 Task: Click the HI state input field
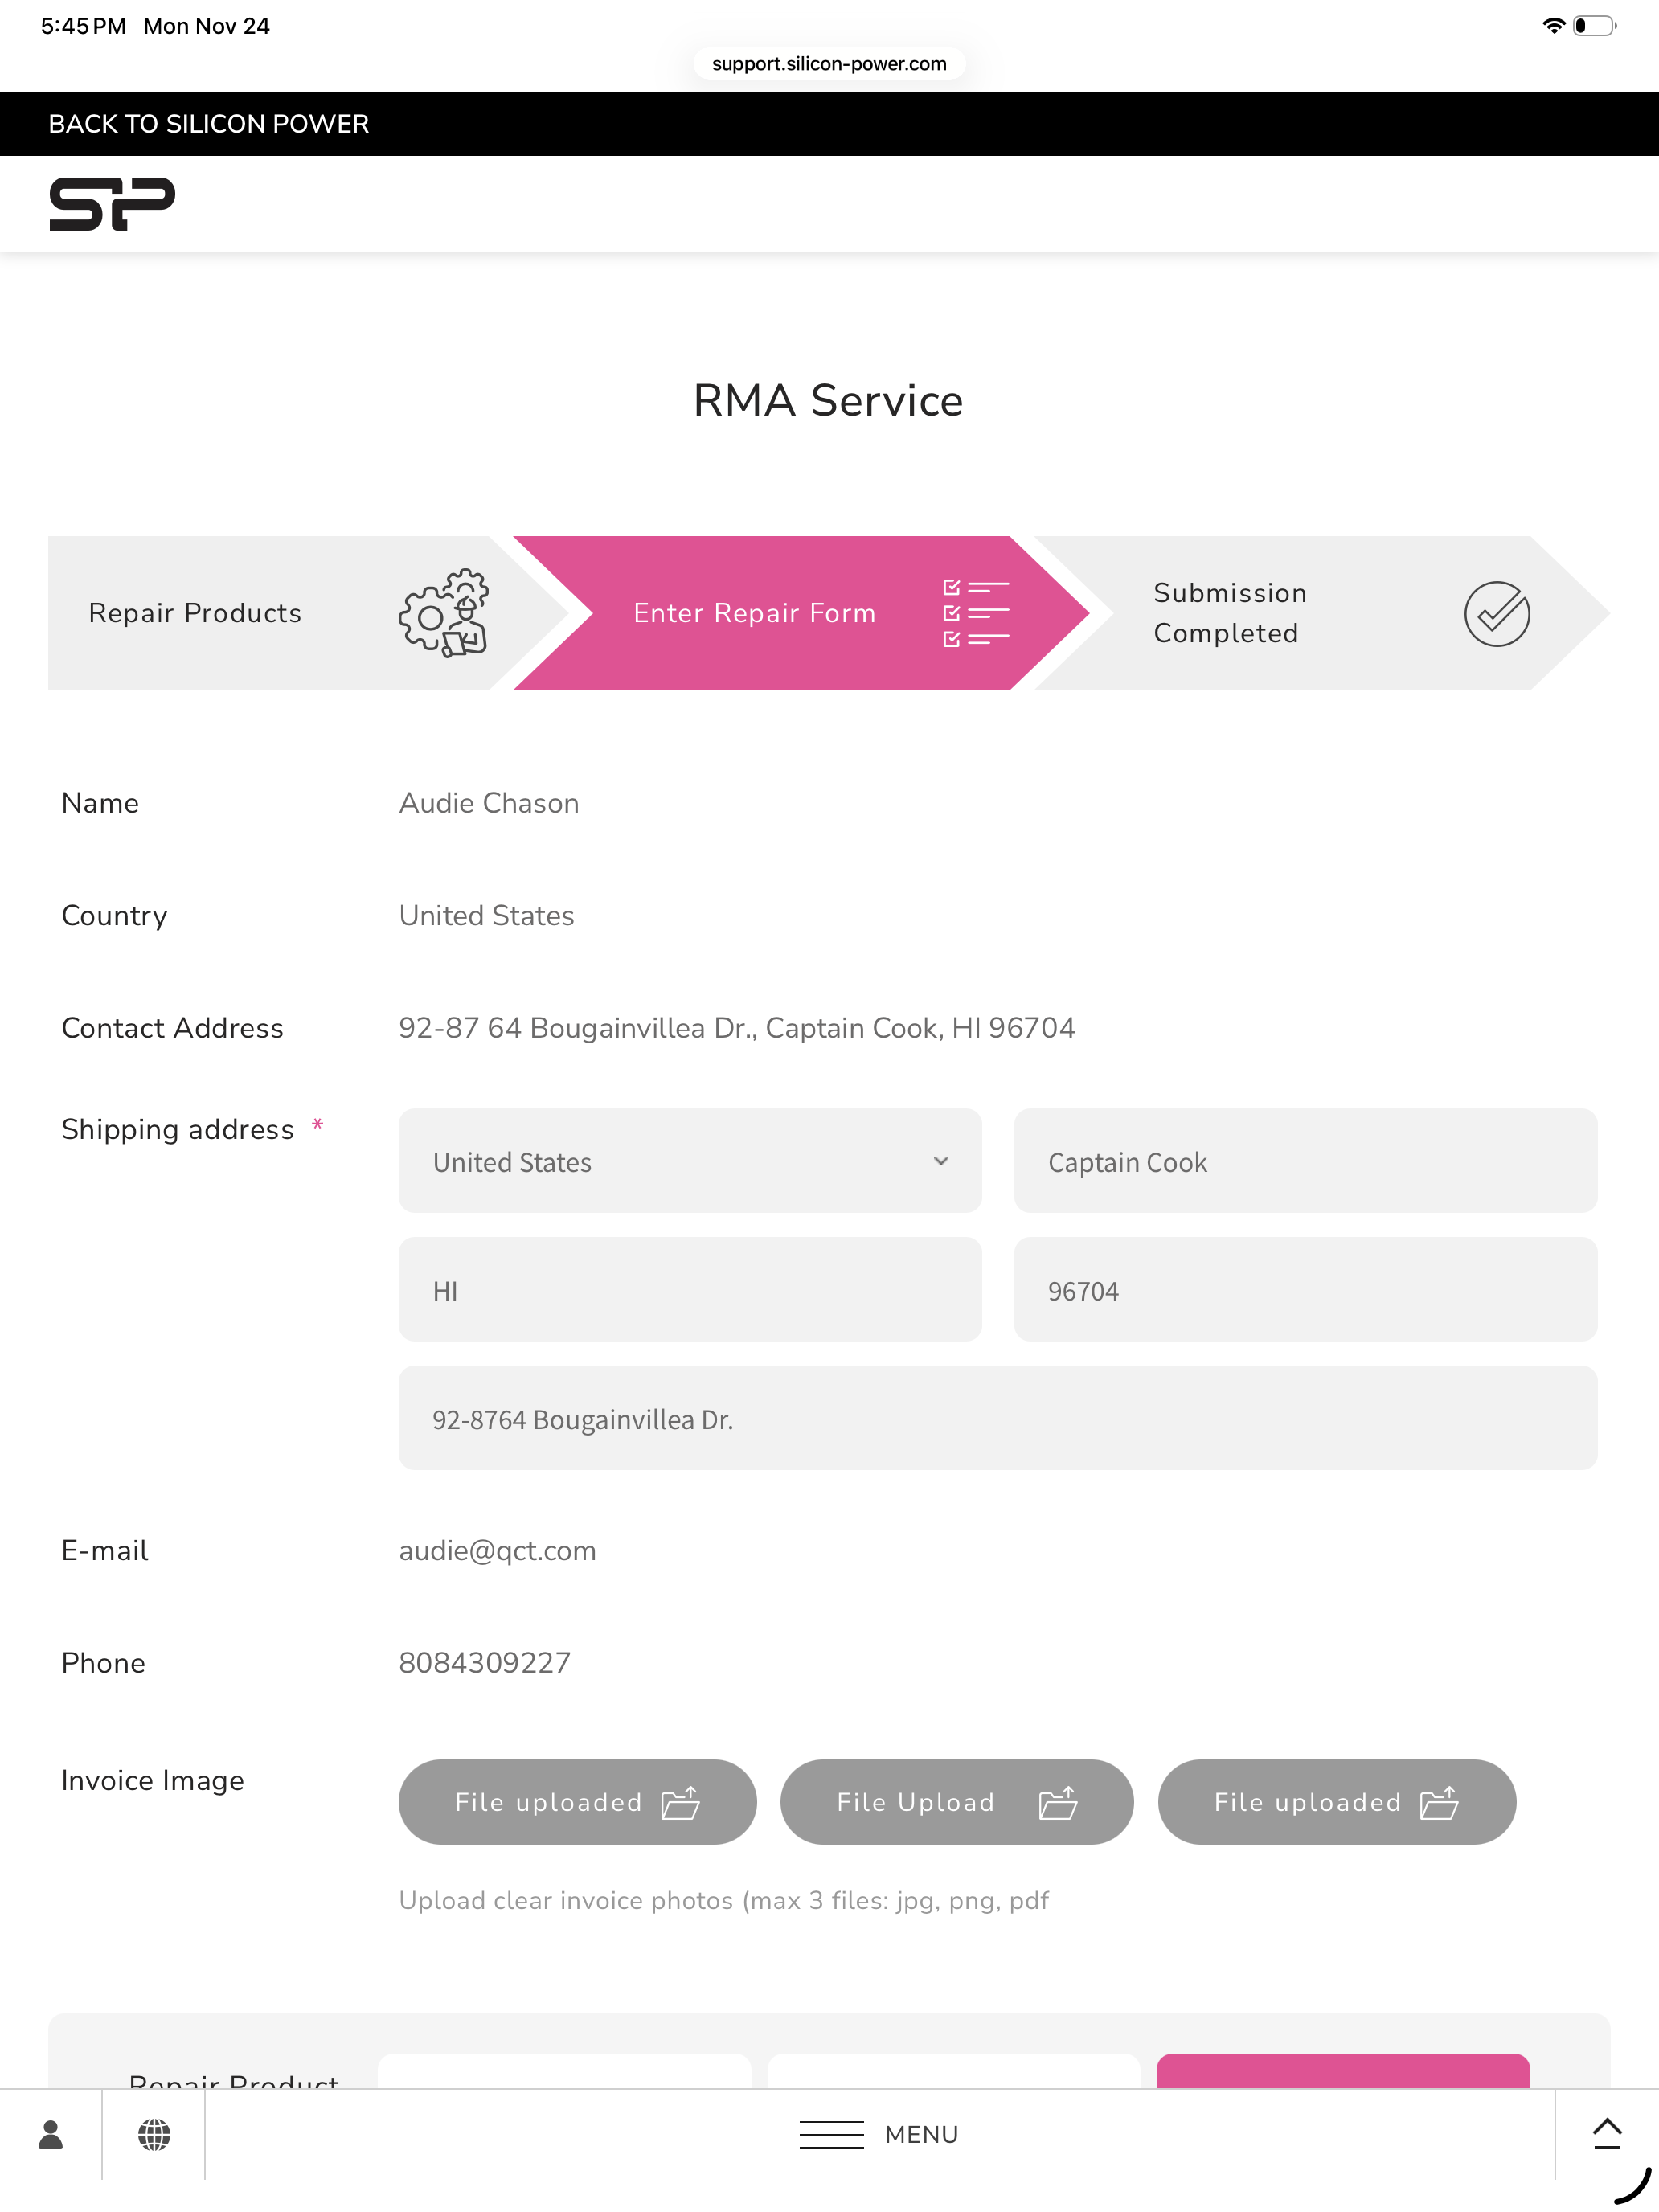[689, 1290]
